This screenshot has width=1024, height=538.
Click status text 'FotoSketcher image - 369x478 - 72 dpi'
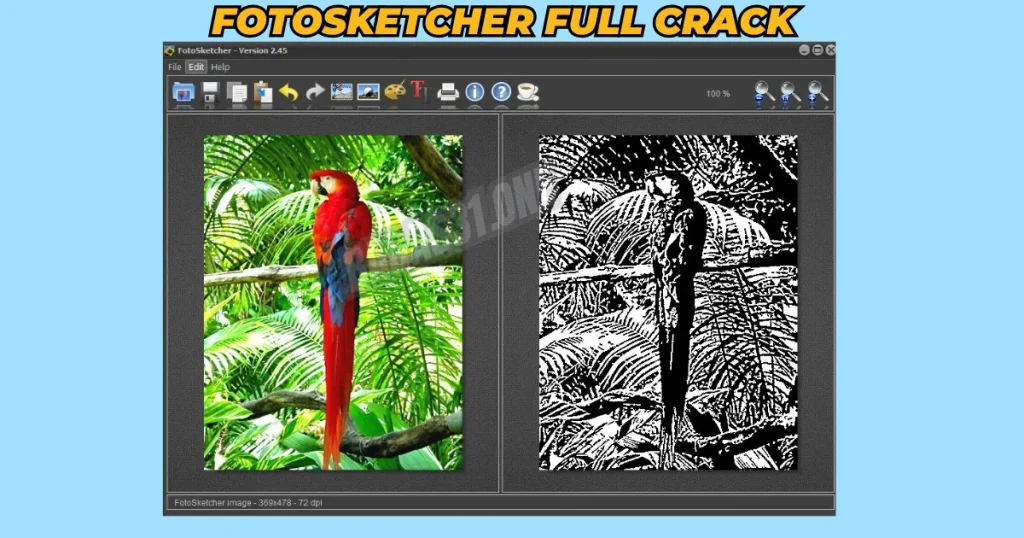(x=248, y=503)
